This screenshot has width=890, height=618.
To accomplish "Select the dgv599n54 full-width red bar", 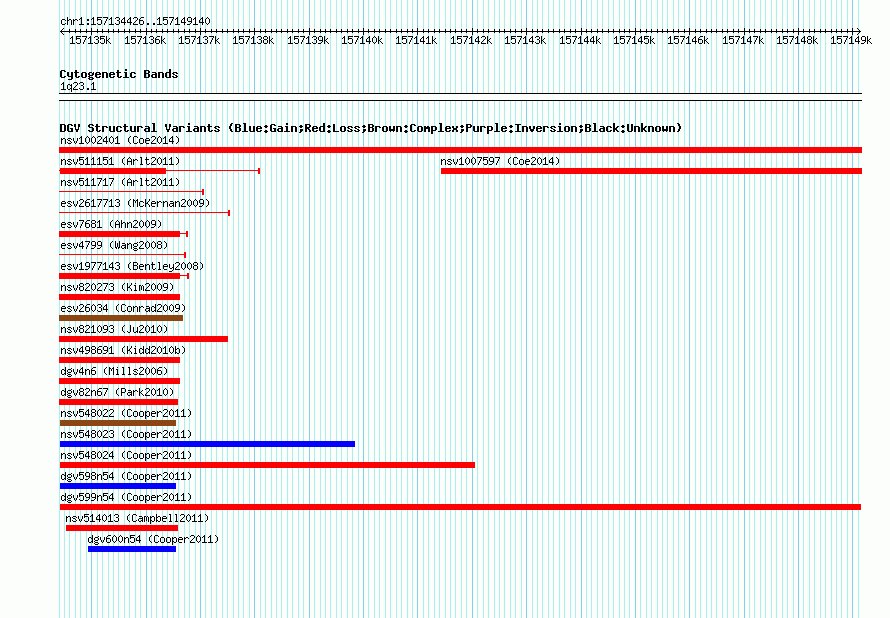I will tap(460, 507).
